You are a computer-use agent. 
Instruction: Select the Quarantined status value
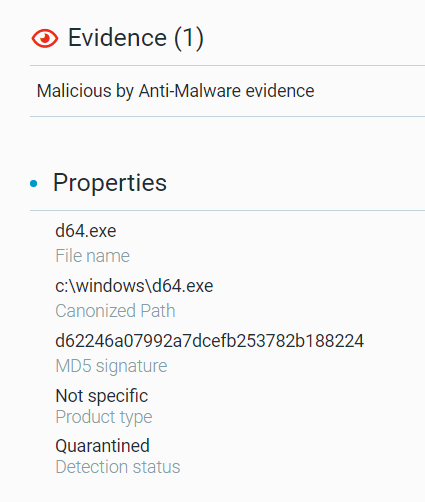(102, 446)
